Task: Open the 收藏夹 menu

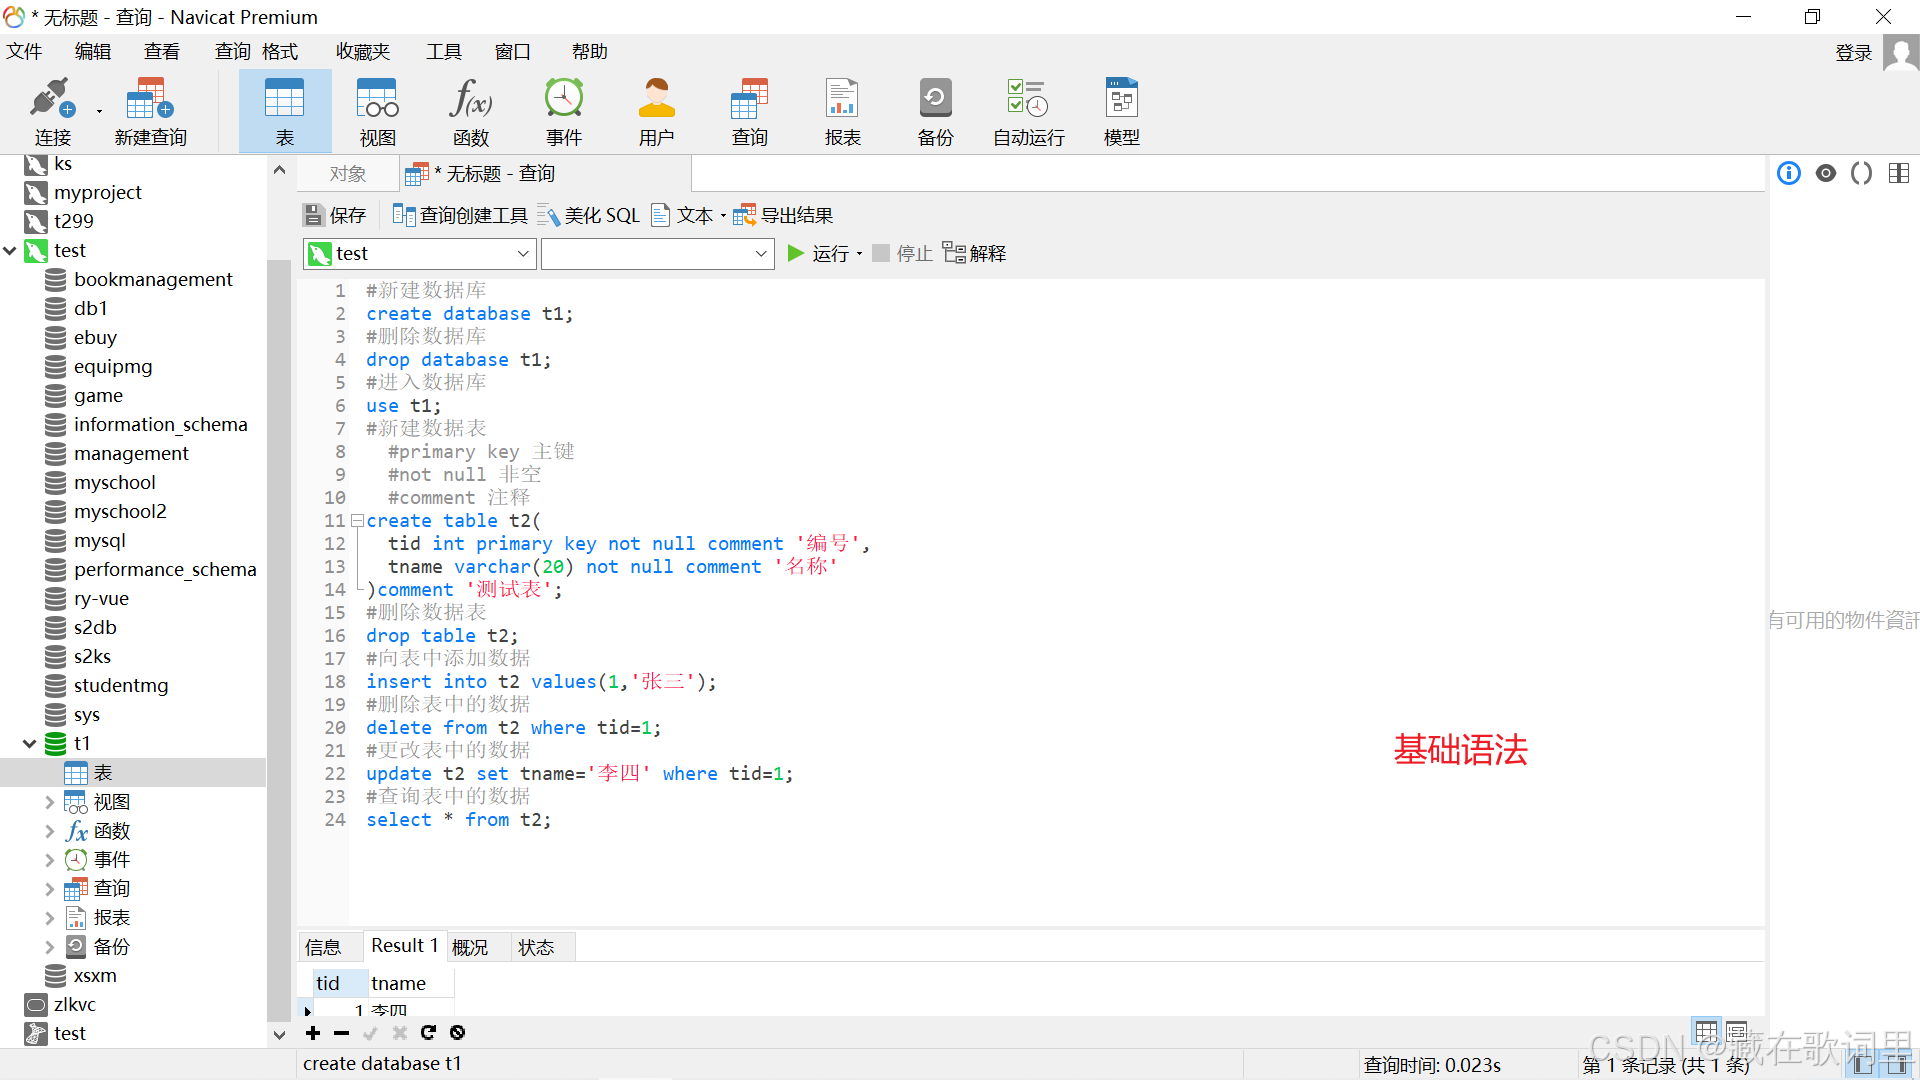Action: point(362,51)
